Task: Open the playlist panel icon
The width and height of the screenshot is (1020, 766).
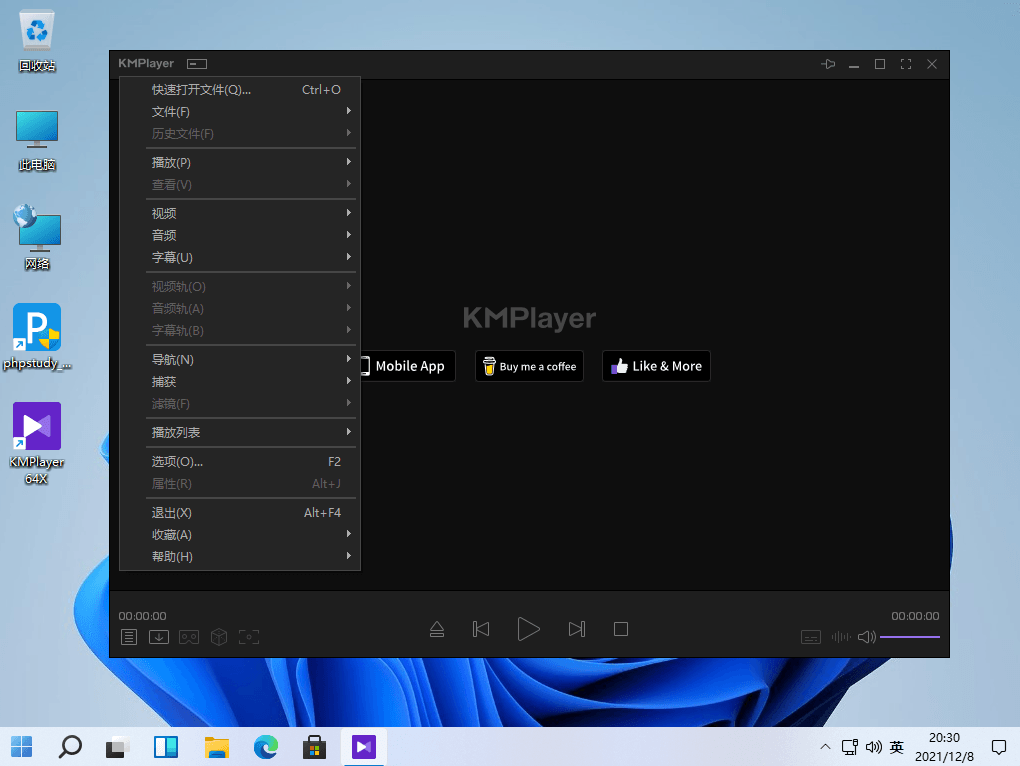Action: pos(129,637)
